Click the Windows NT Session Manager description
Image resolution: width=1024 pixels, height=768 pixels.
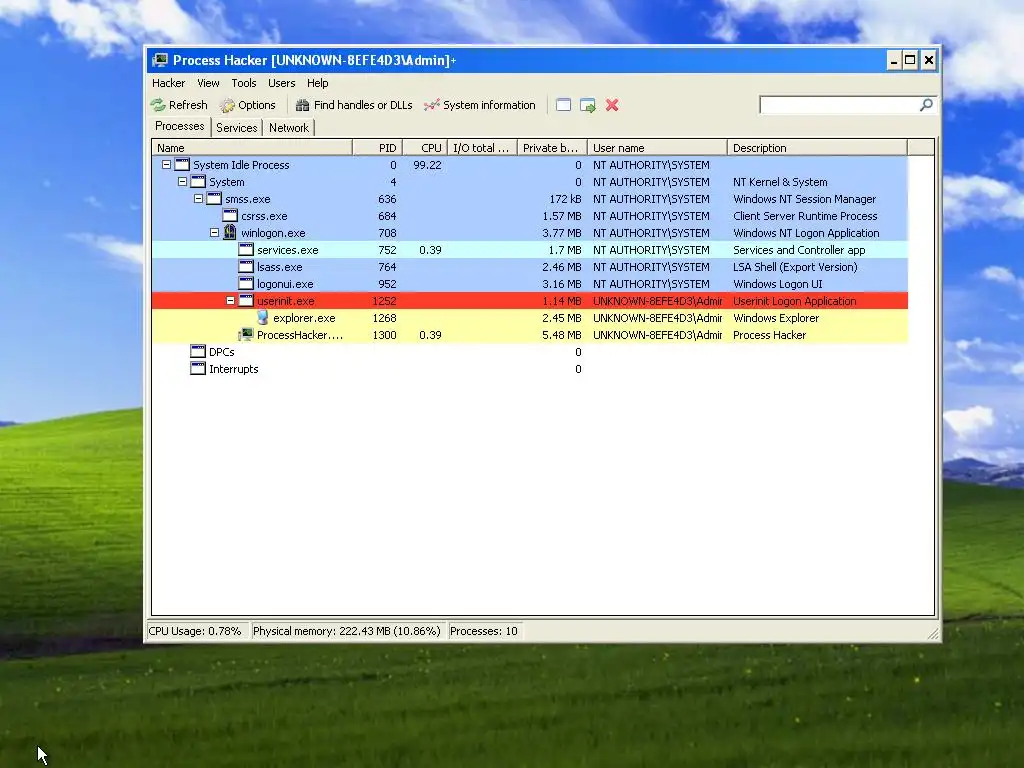(805, 199)
